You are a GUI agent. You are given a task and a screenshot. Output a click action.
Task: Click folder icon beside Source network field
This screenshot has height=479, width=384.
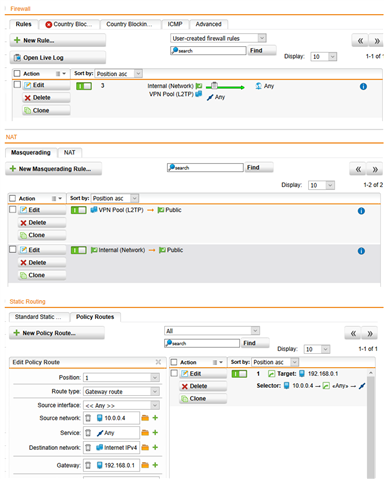(145, 418)
